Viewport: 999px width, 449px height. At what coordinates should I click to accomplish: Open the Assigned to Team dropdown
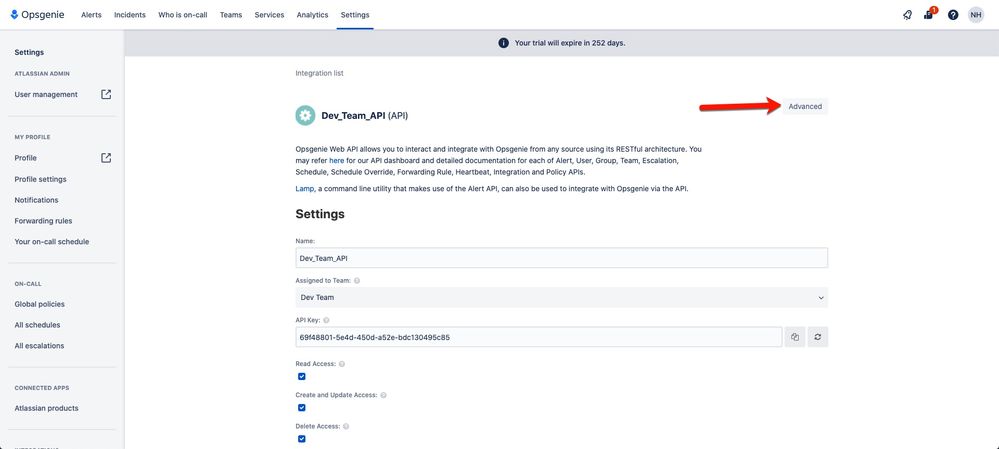point(561,297)
